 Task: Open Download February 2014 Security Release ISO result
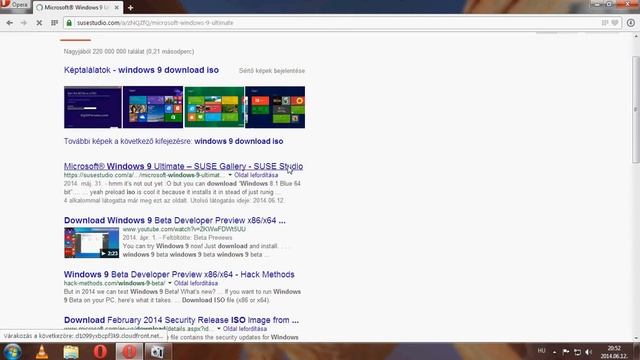pos(181,320)
